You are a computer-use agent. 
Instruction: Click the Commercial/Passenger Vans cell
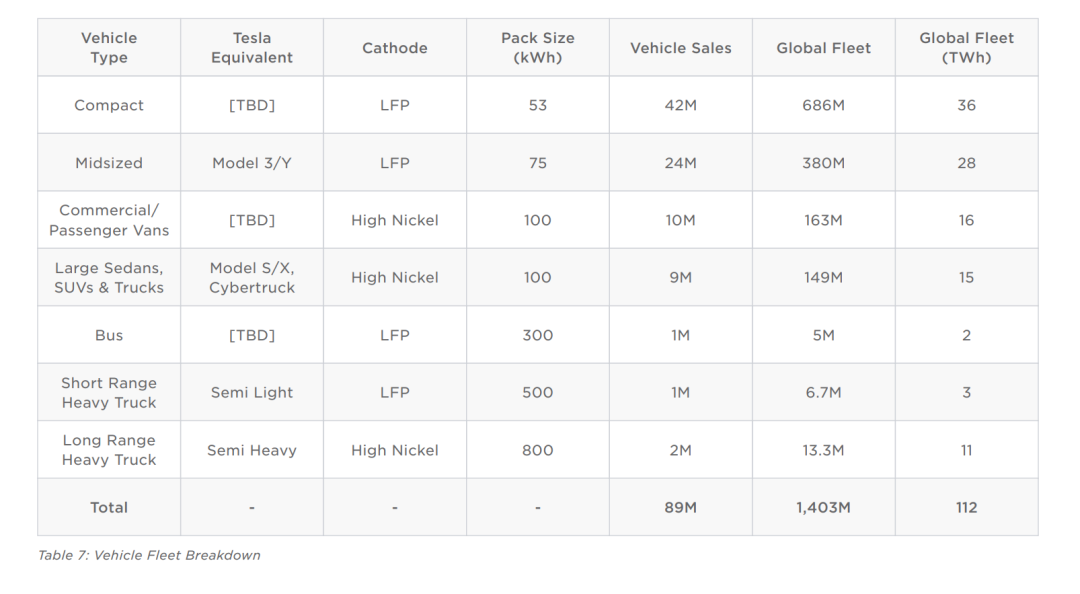pos(109,220)
